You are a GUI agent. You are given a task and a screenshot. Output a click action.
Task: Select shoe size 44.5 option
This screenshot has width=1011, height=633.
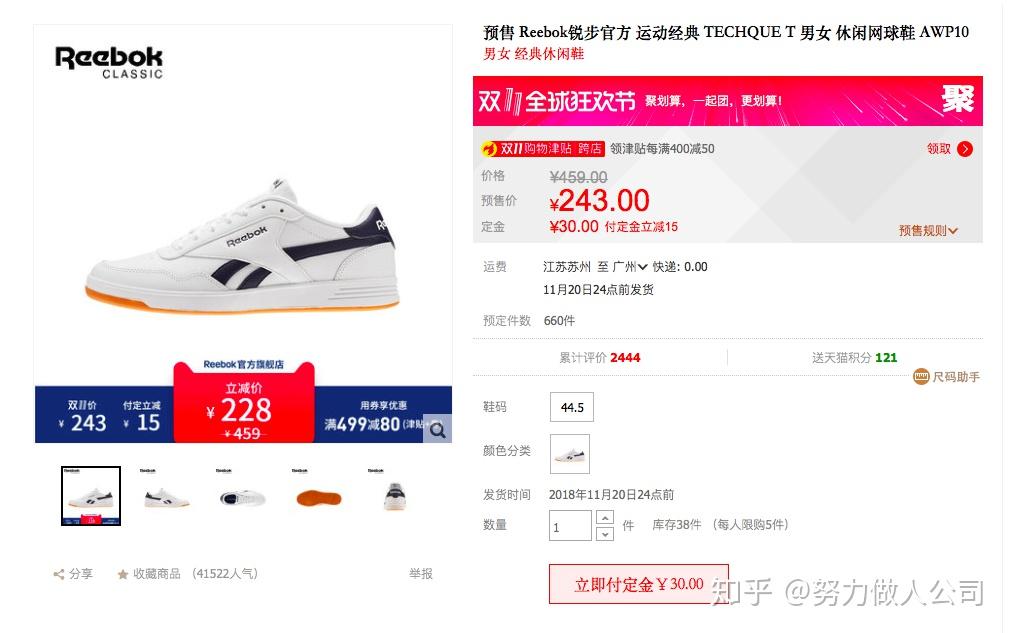[572, 407]
